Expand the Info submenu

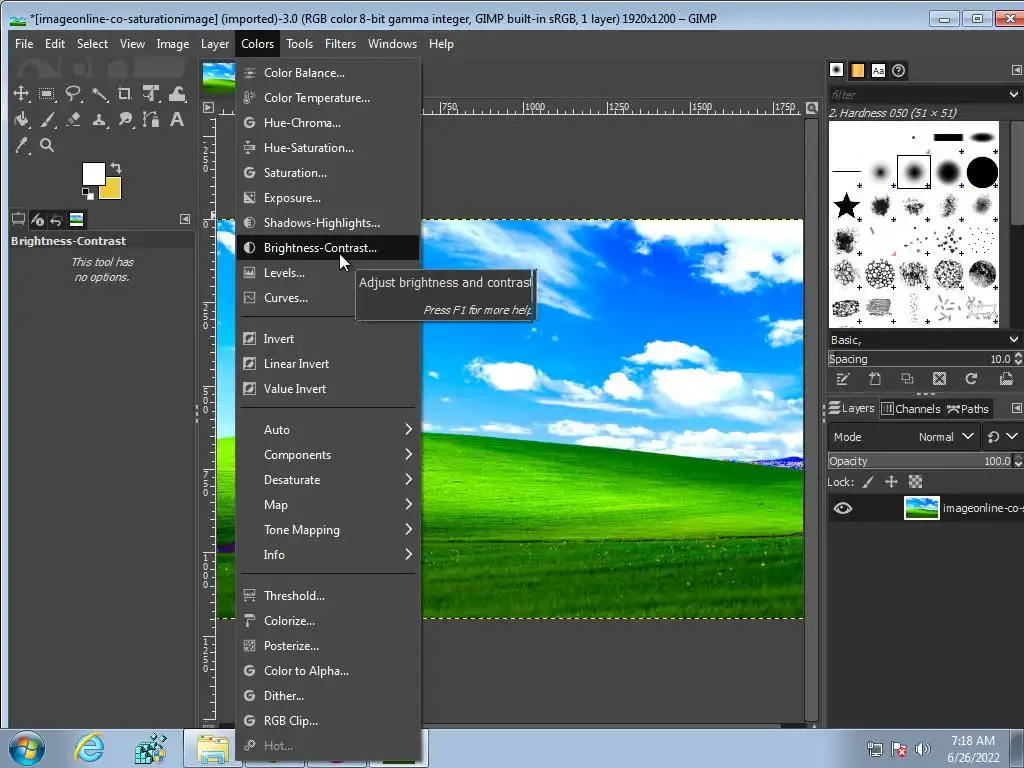328,554
